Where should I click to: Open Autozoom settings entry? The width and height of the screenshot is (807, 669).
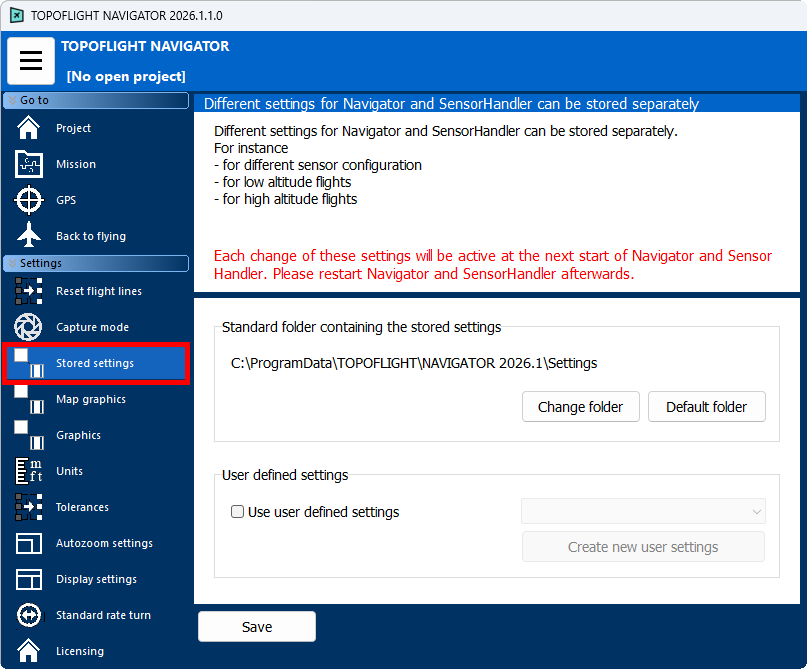click(104, 543)
